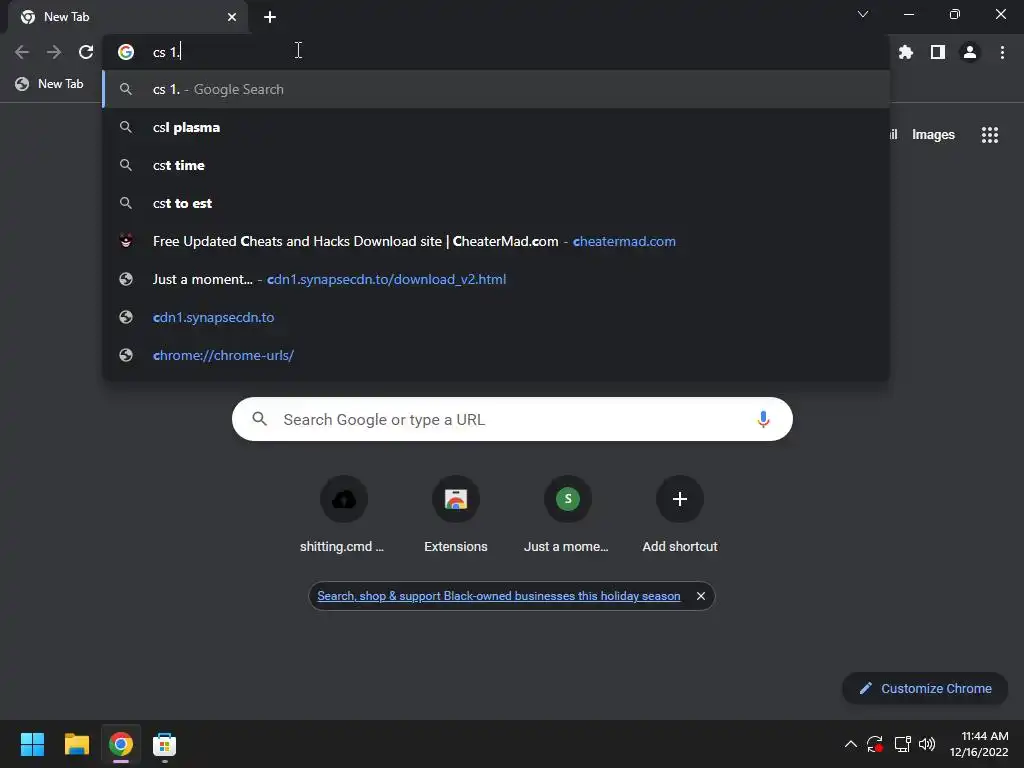Image resolution: width=1024 pixels, height=768 pixels.
Task: Switch to the New Tab browser tab
Action: tap(128, 17)
